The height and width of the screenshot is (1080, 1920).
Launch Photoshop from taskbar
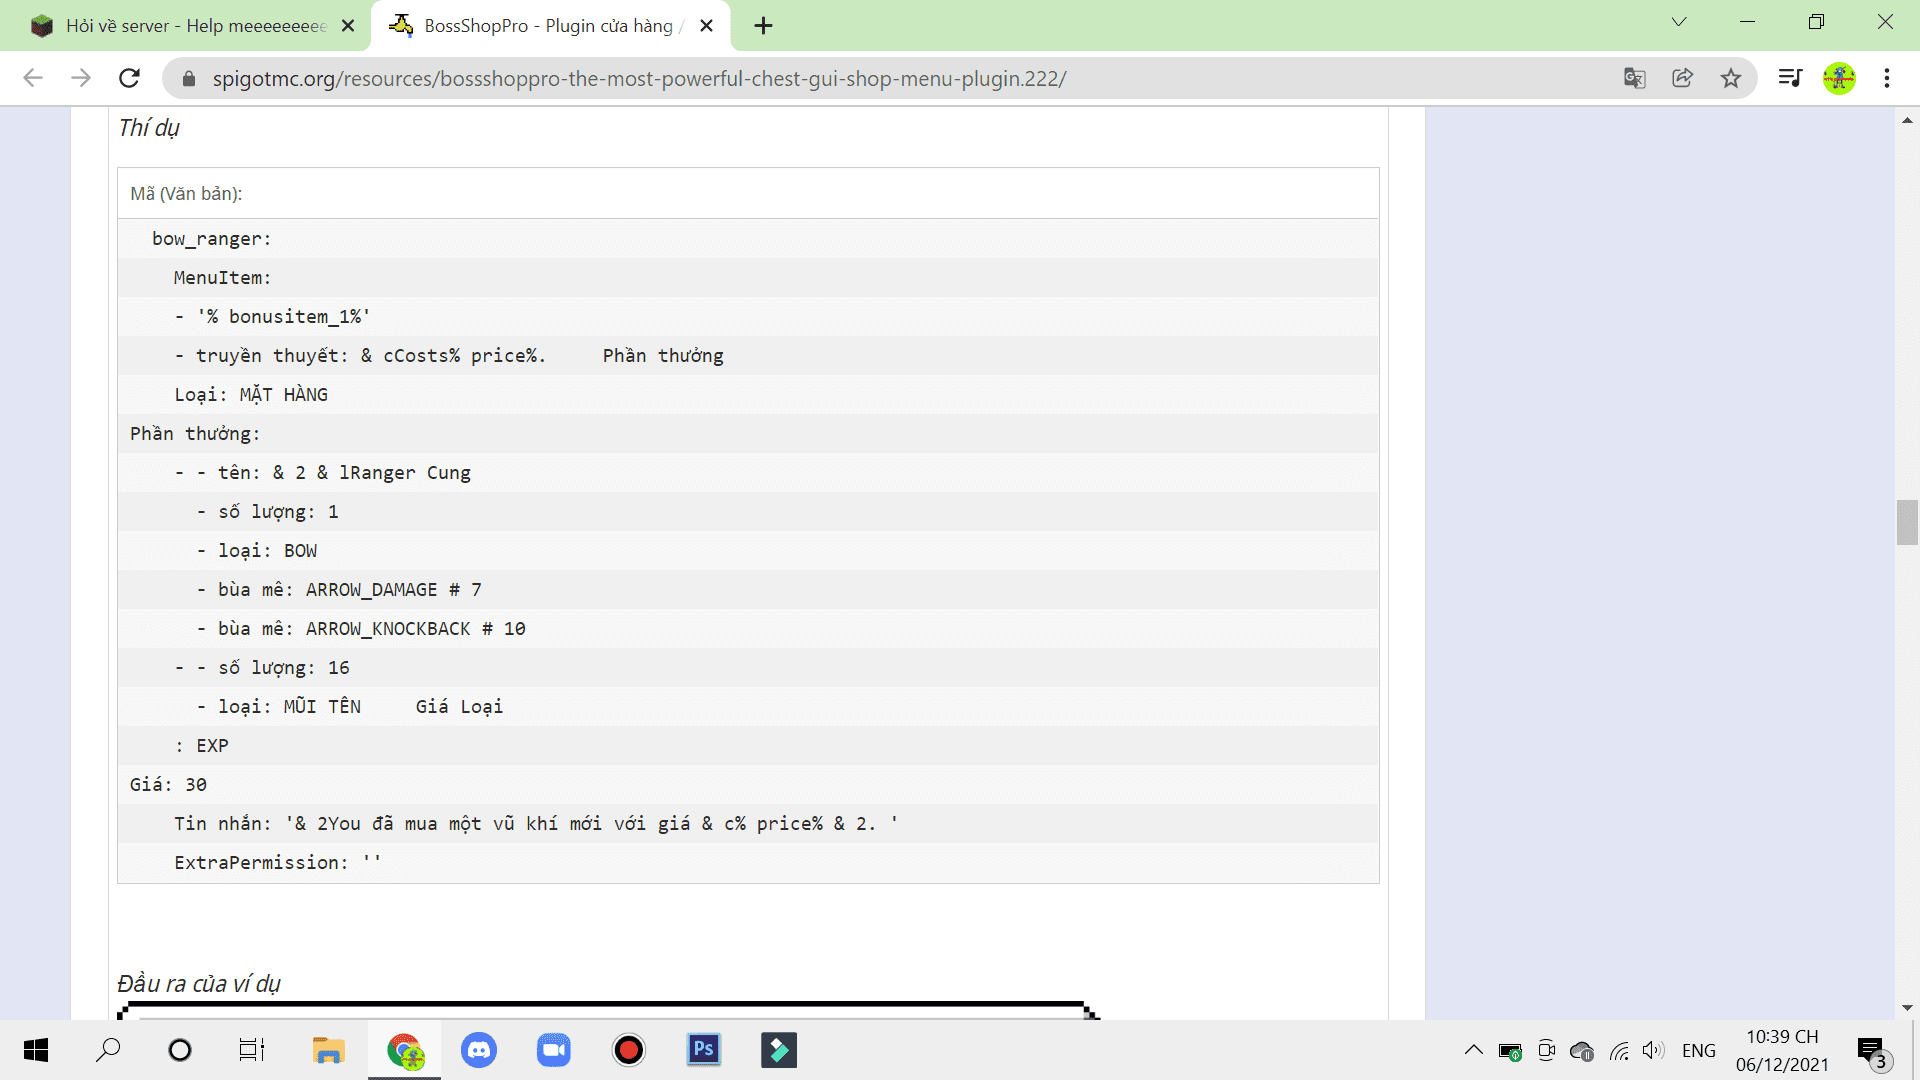pyautogui.click(x=704, y=1050)
